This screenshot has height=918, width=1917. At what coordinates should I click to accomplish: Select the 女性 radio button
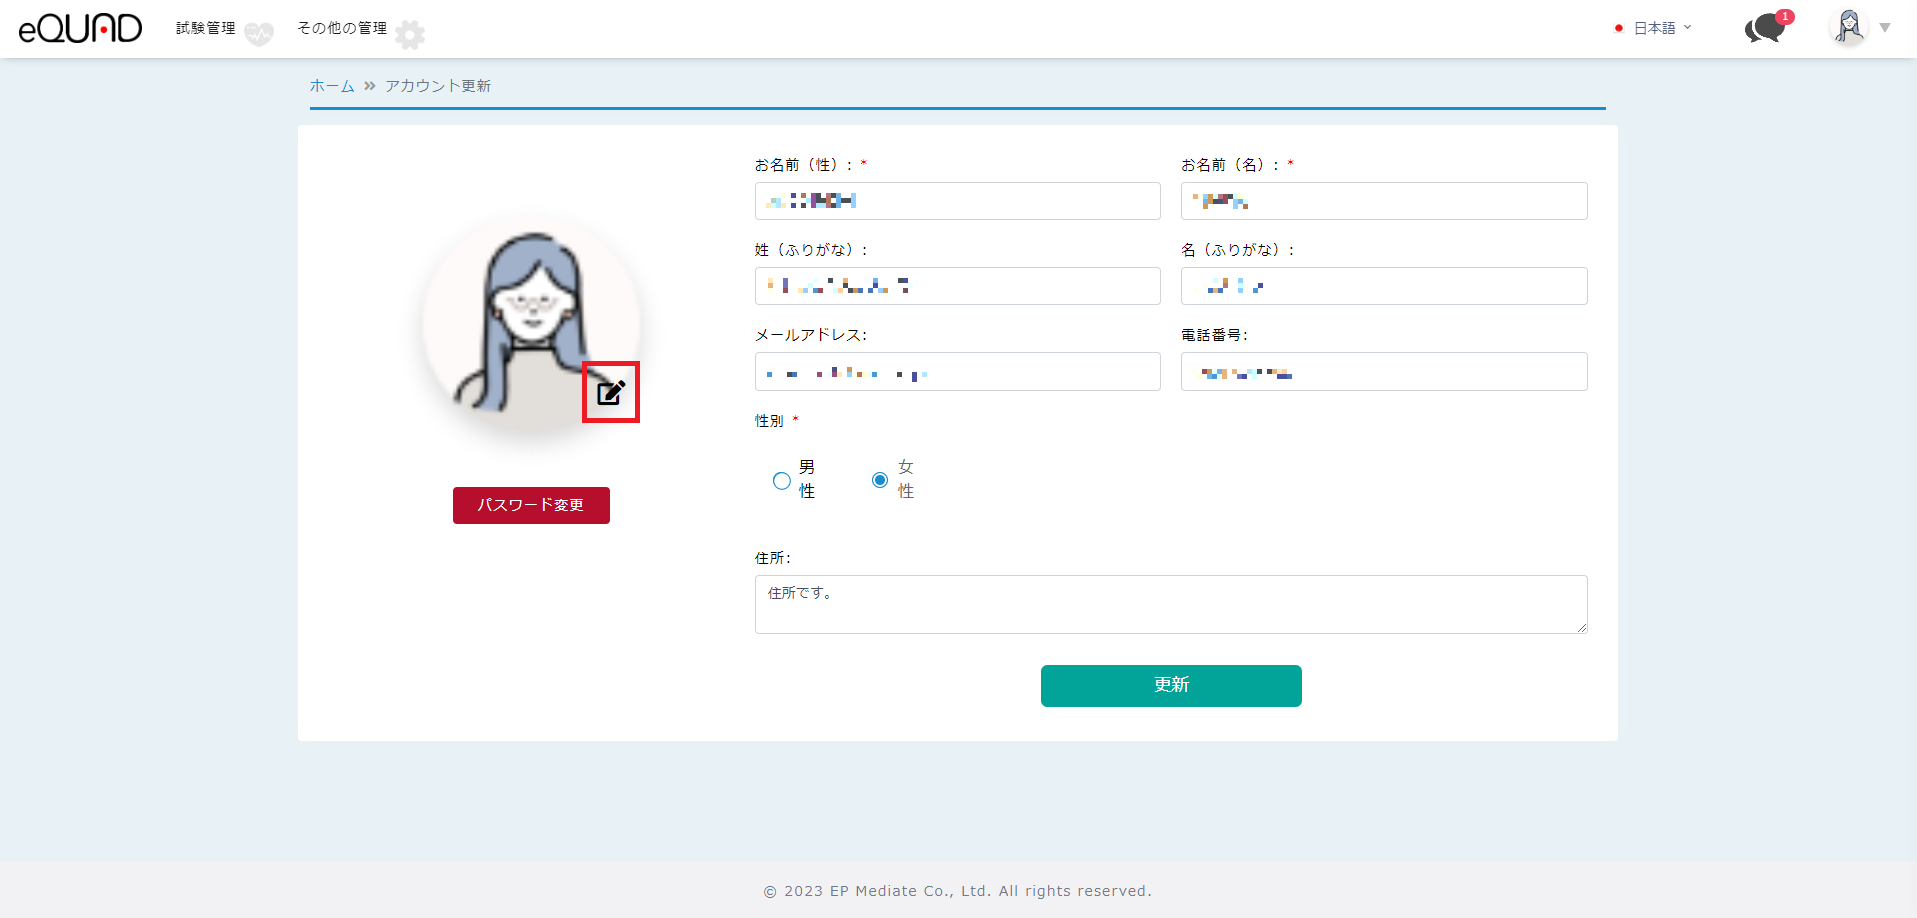pyautogui.click(x=880, y=480)
